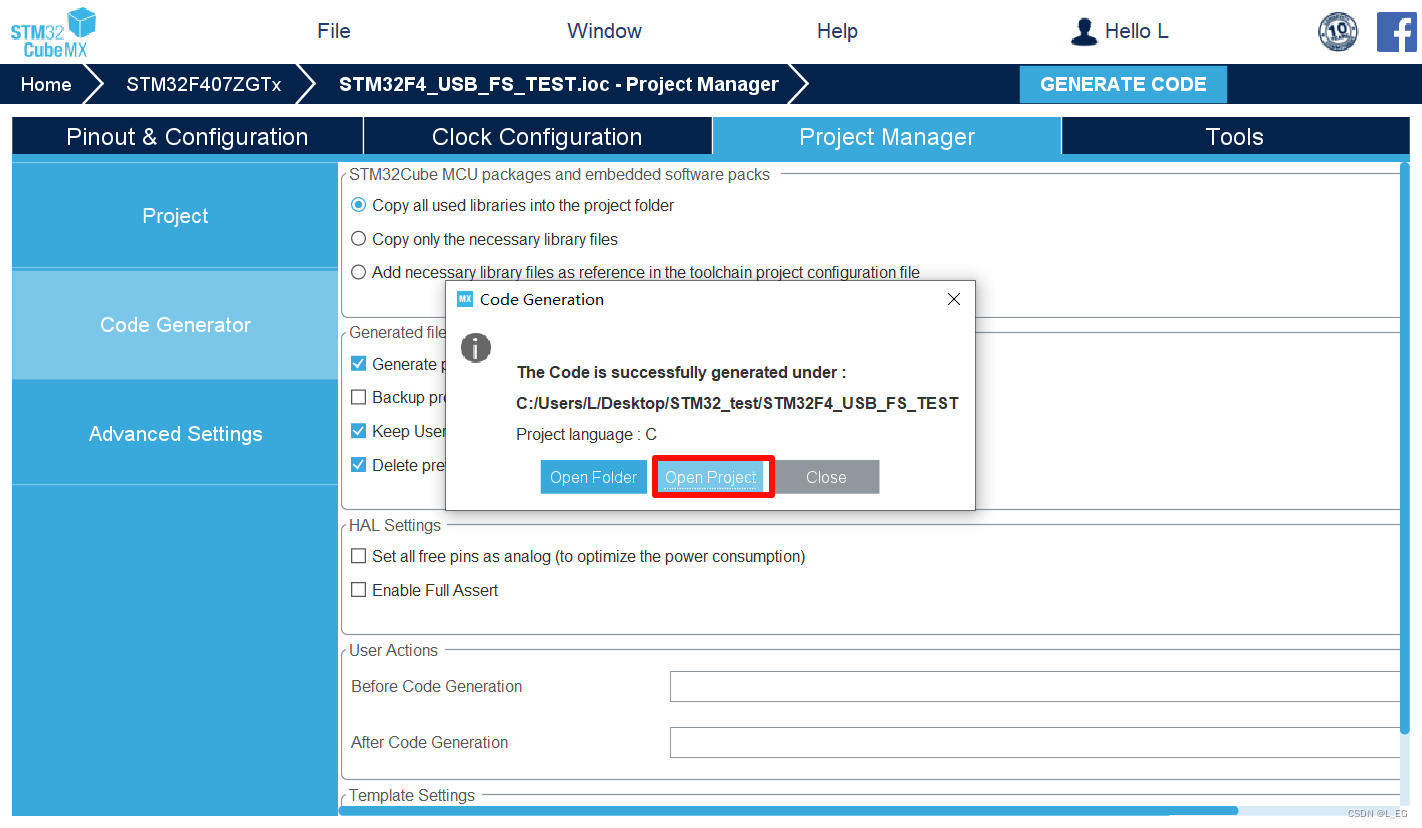Click the After Code Generation input field
Viewport: 1422px width, 828px height.
click(x=1035, y=743)
